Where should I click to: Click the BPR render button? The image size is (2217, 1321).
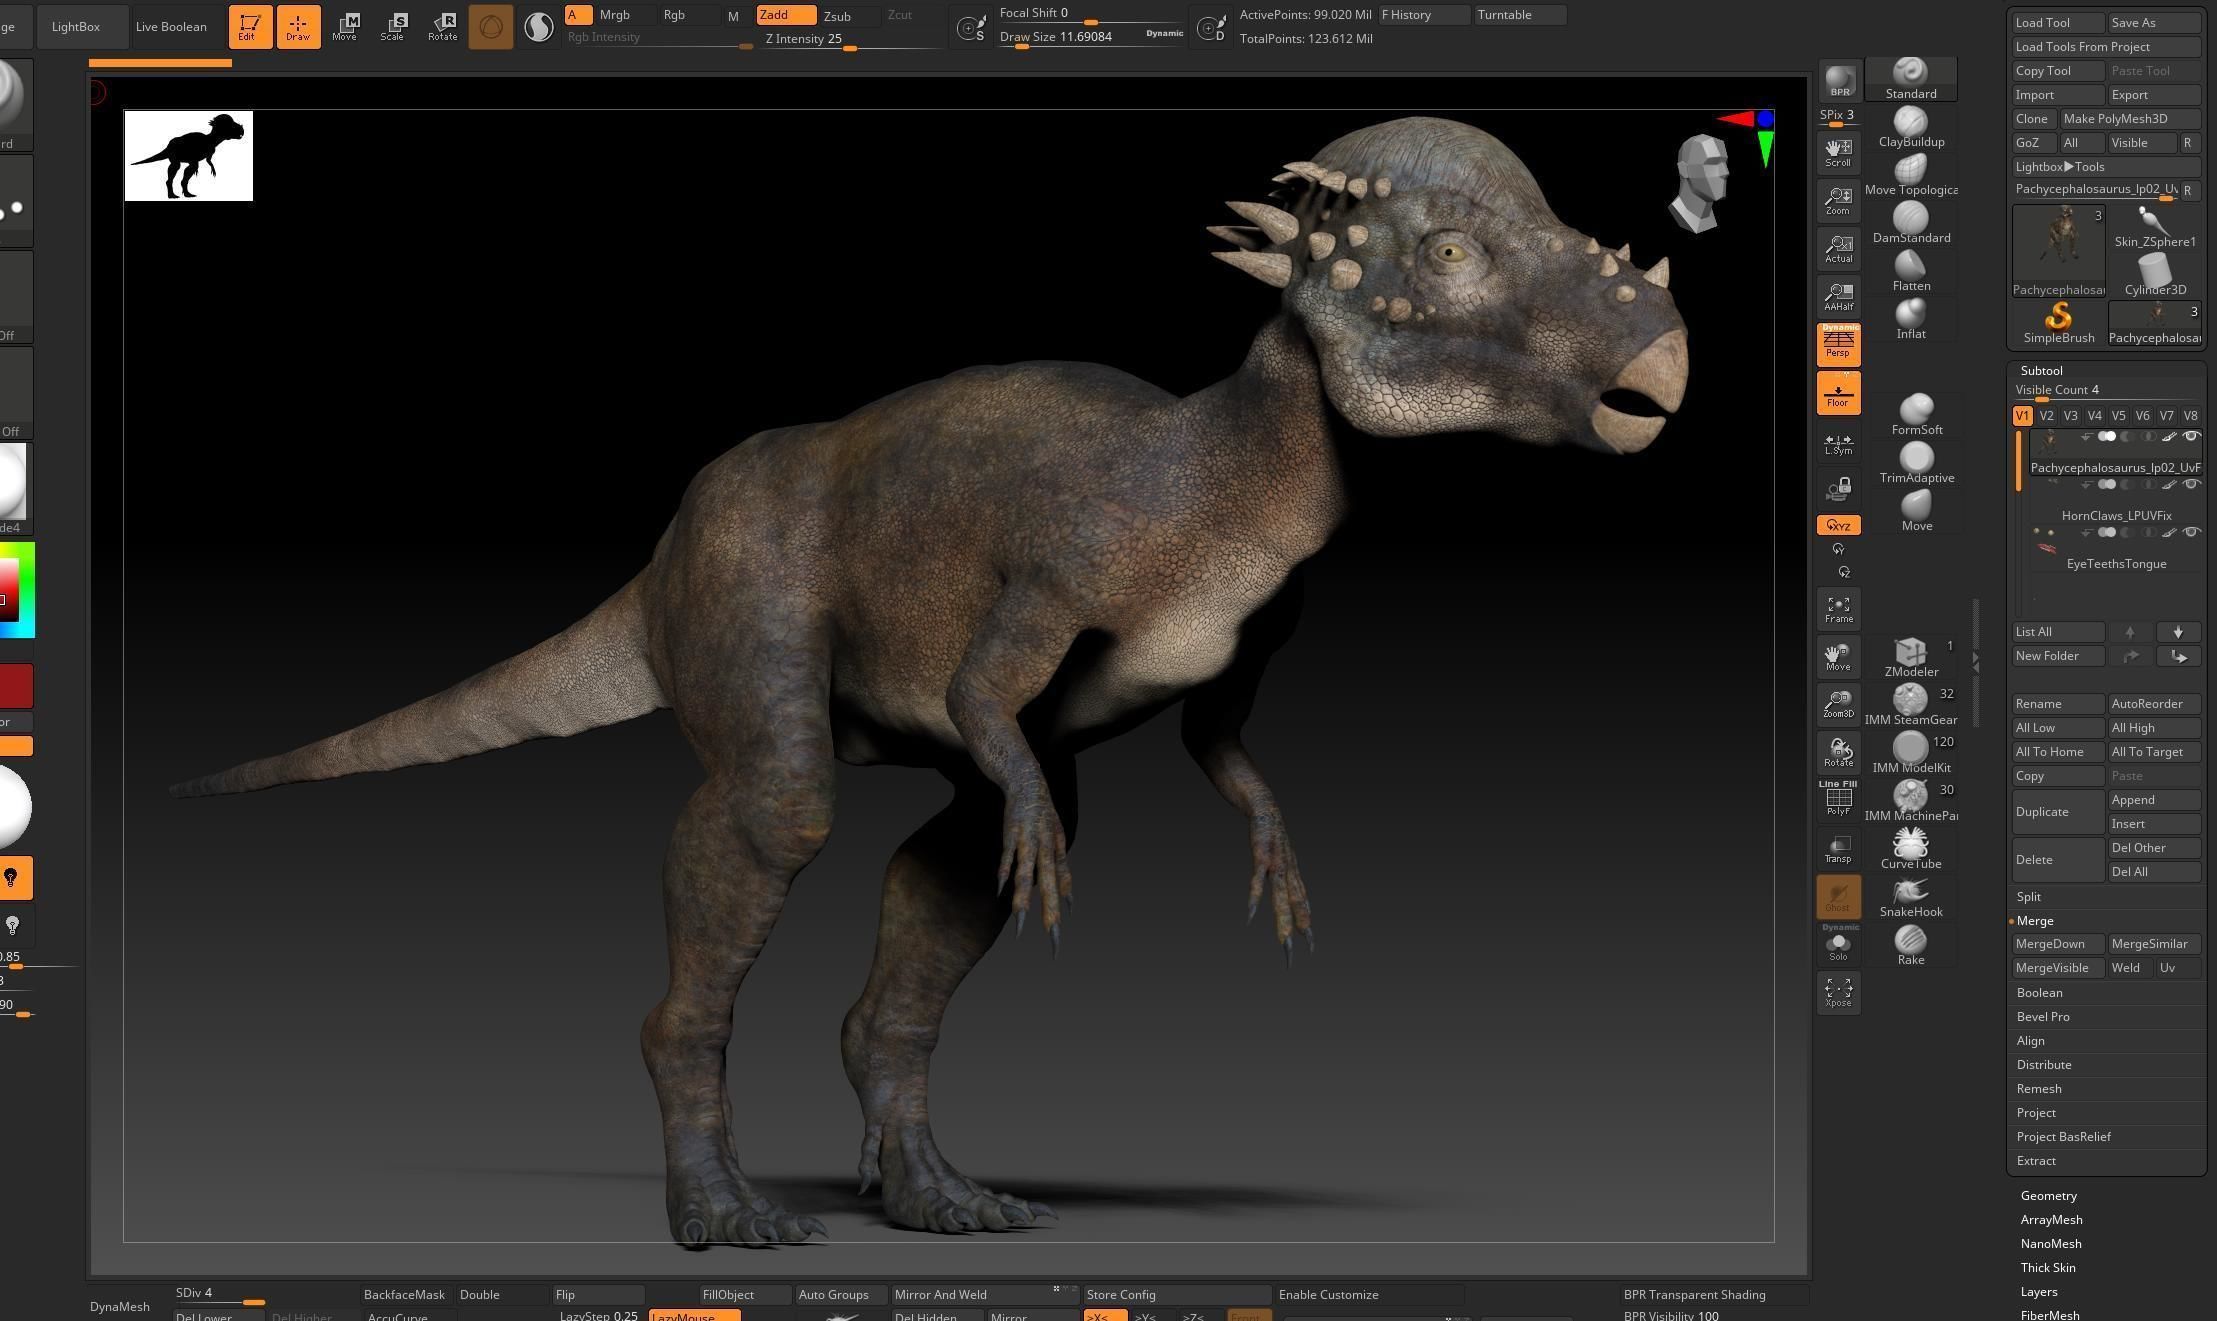coord(1839,81)
